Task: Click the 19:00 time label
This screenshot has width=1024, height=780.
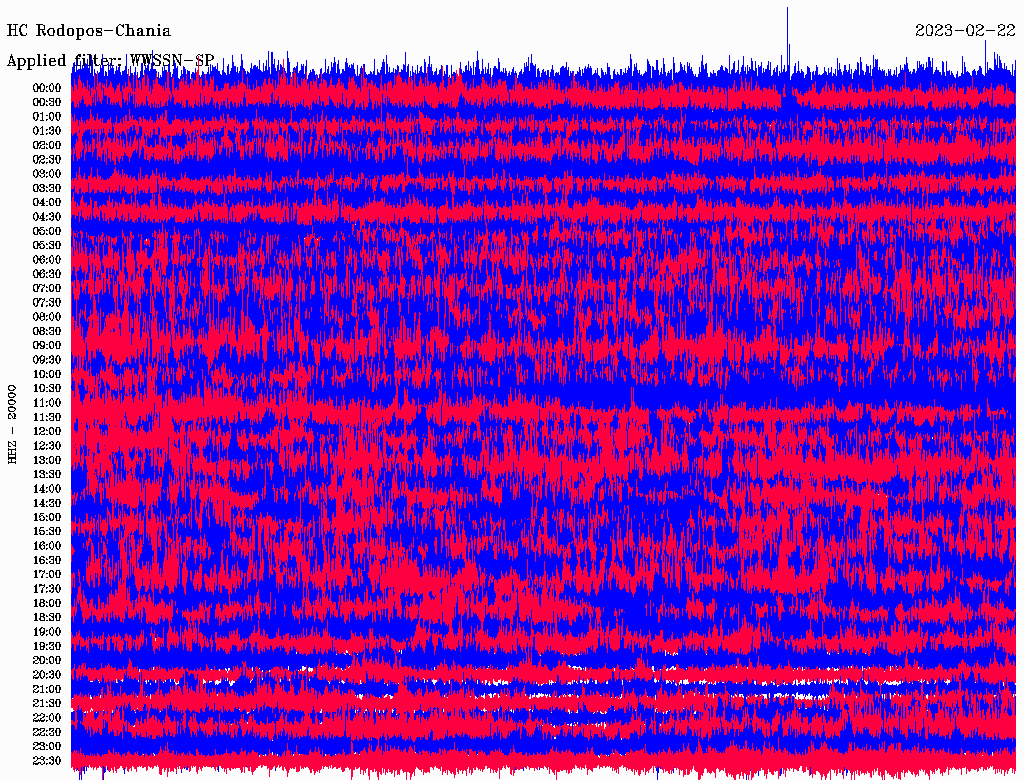Action: click(x=47, y=632)
